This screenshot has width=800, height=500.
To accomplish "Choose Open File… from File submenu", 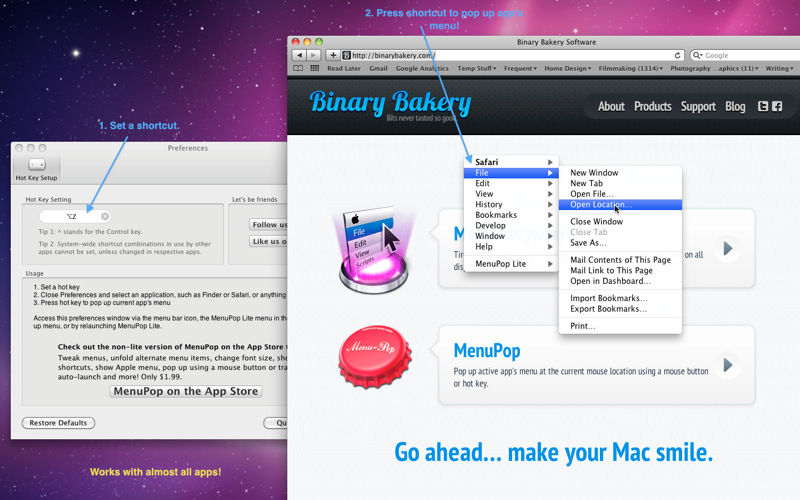I will click(620, 194).
